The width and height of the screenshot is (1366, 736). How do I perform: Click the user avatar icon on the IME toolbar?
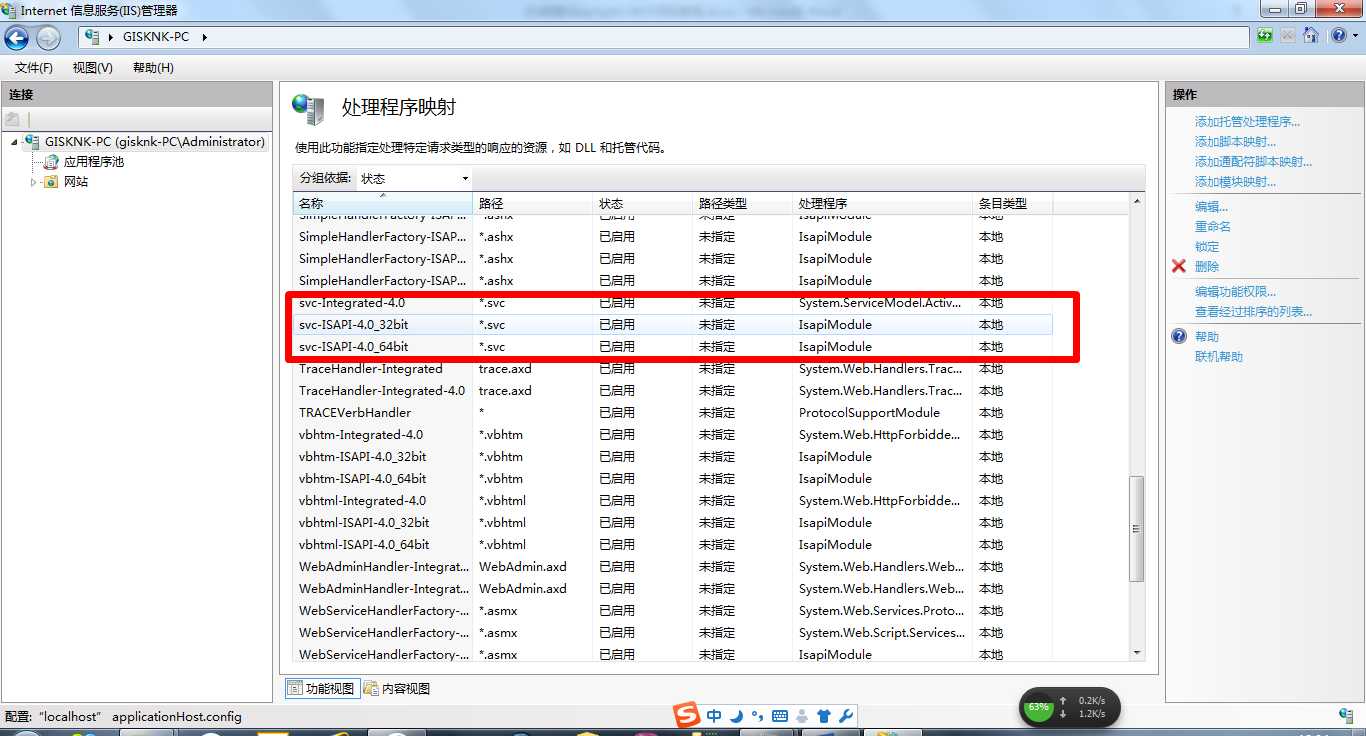coord(802,716)
